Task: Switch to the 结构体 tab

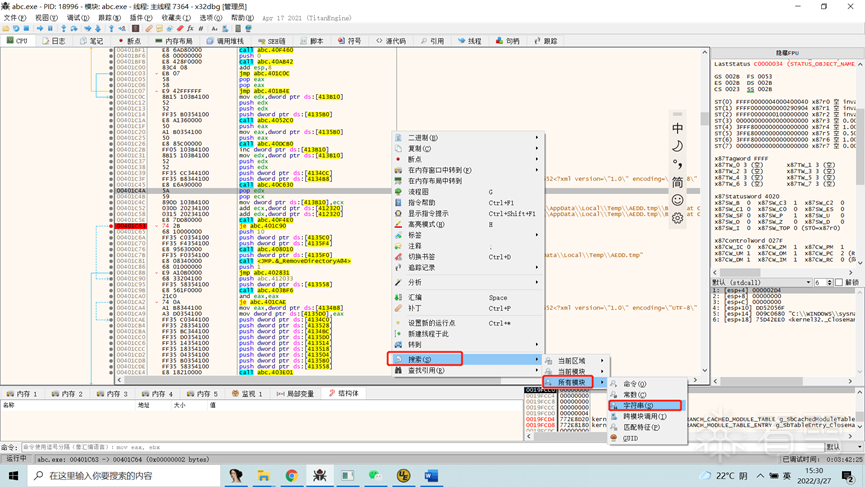Action: coord(343,394)
